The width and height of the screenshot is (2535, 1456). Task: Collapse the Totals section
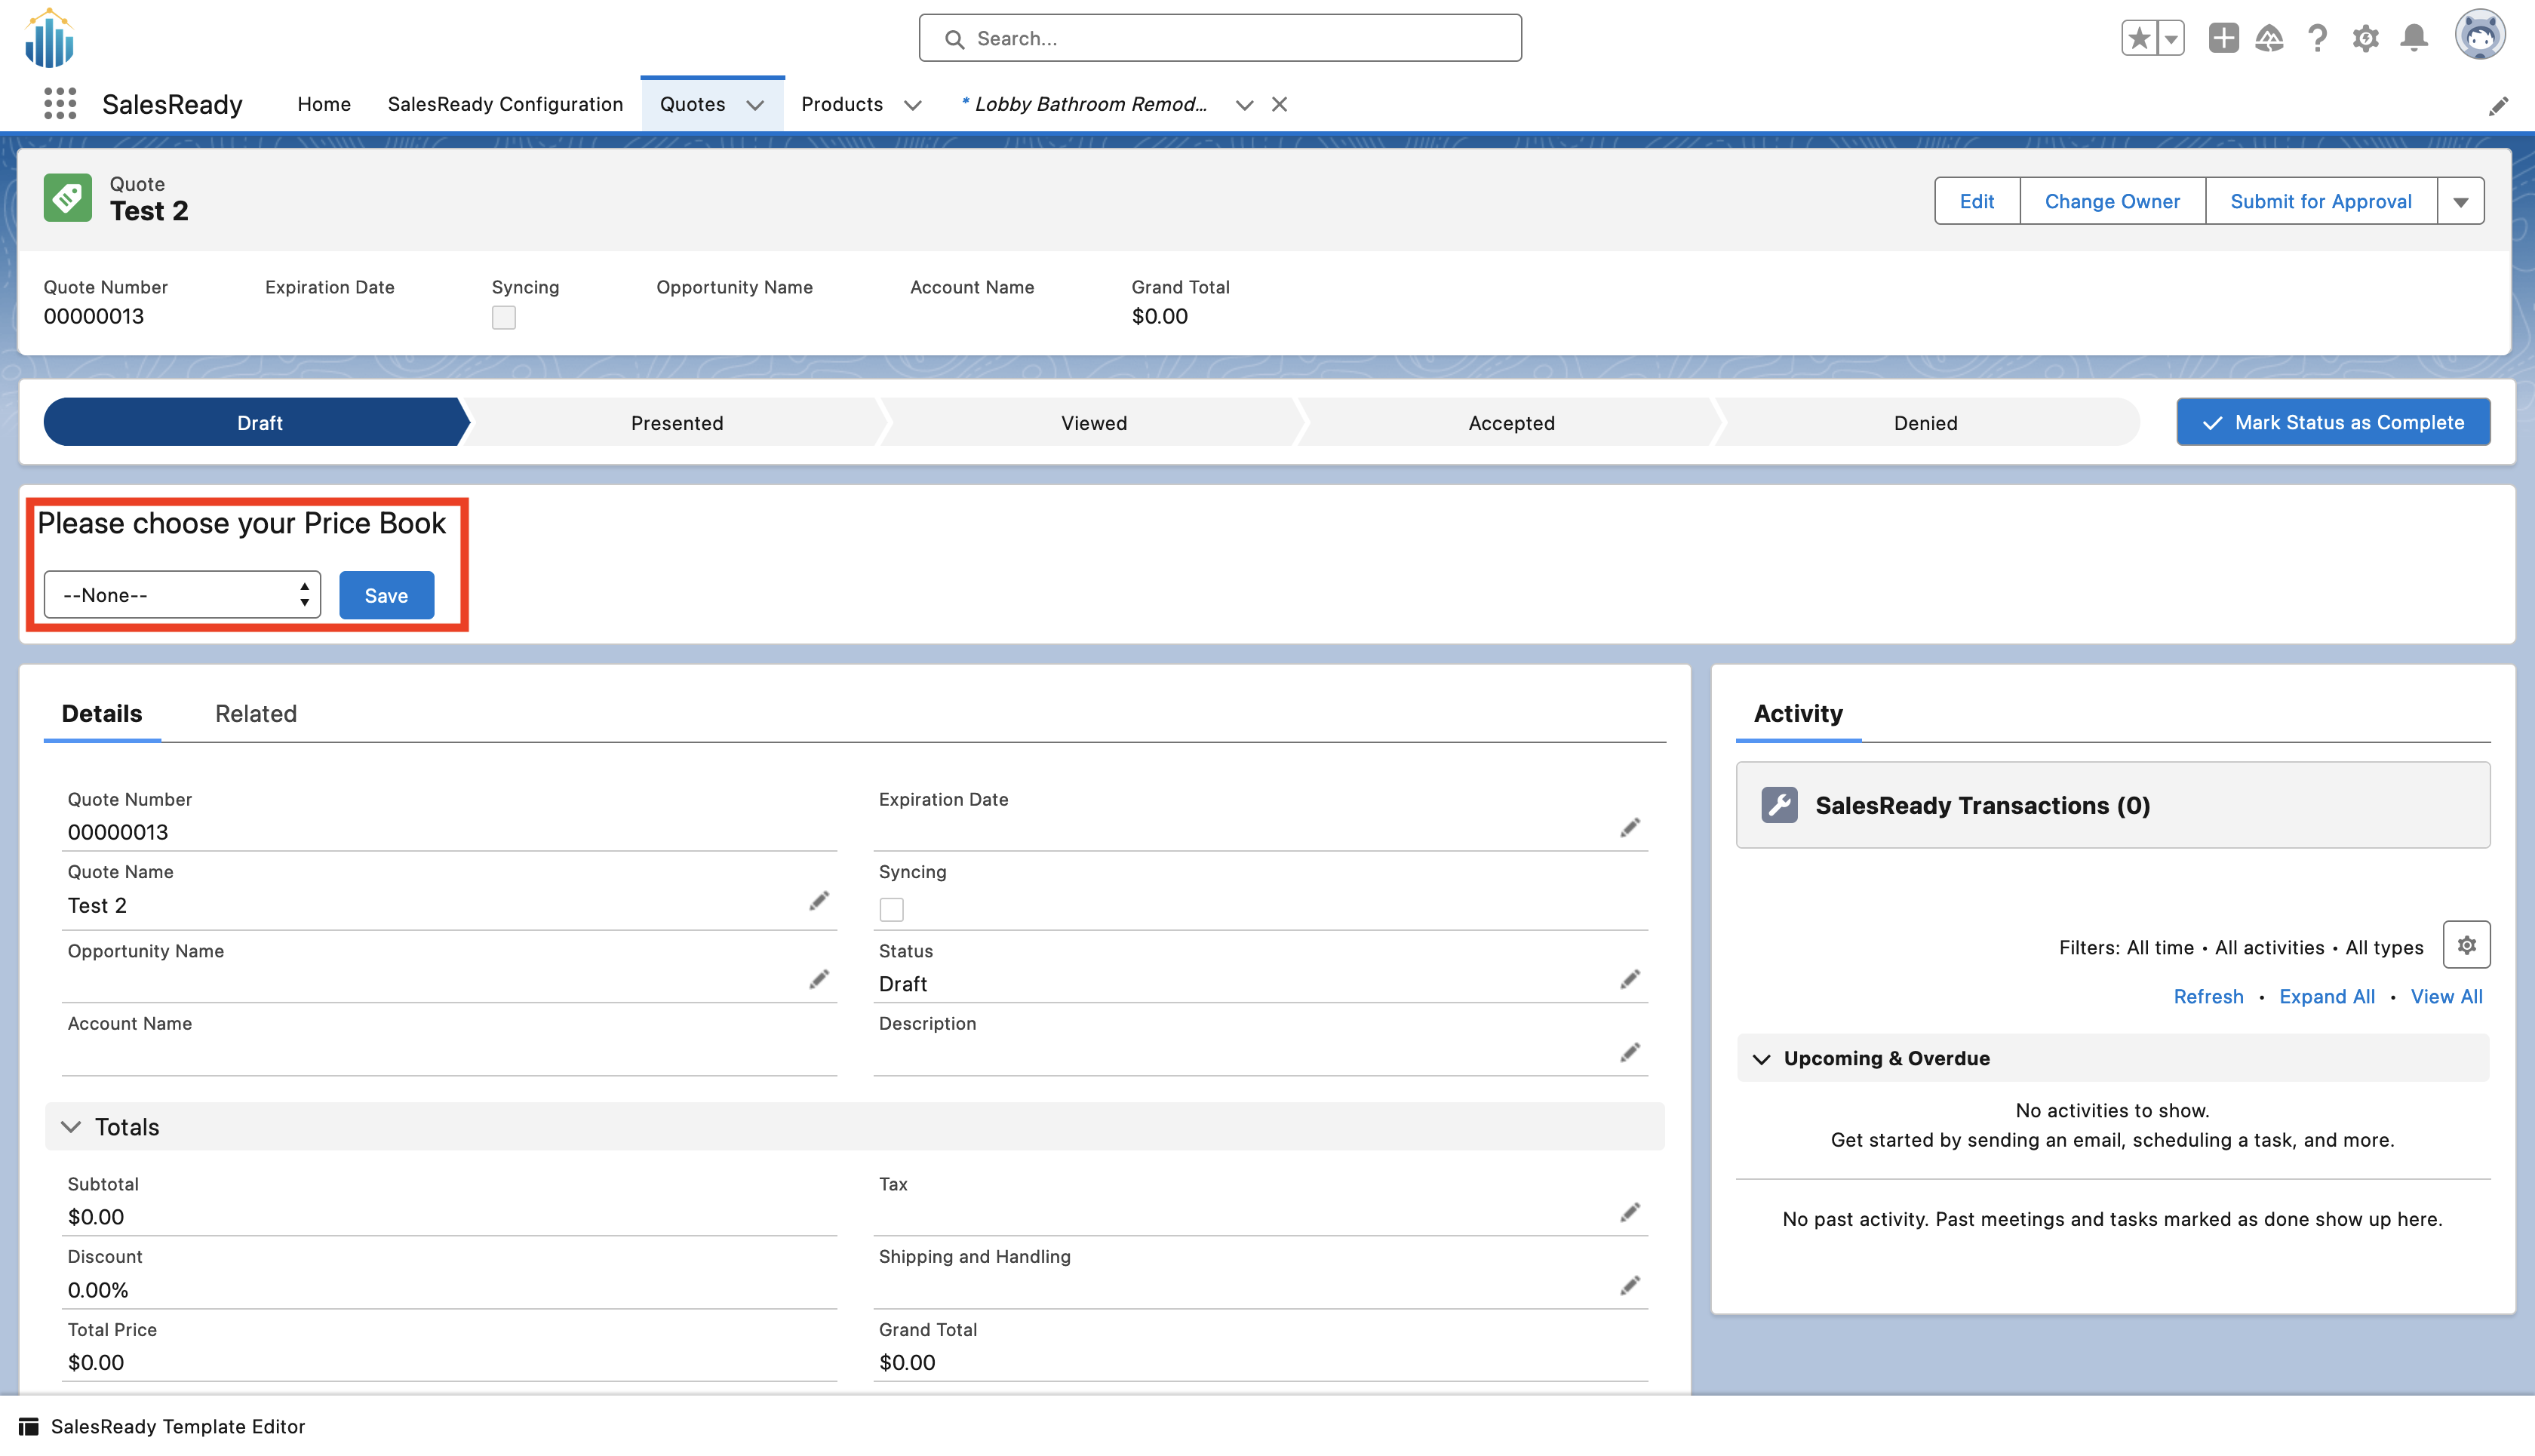click(x=71, y=1127)
